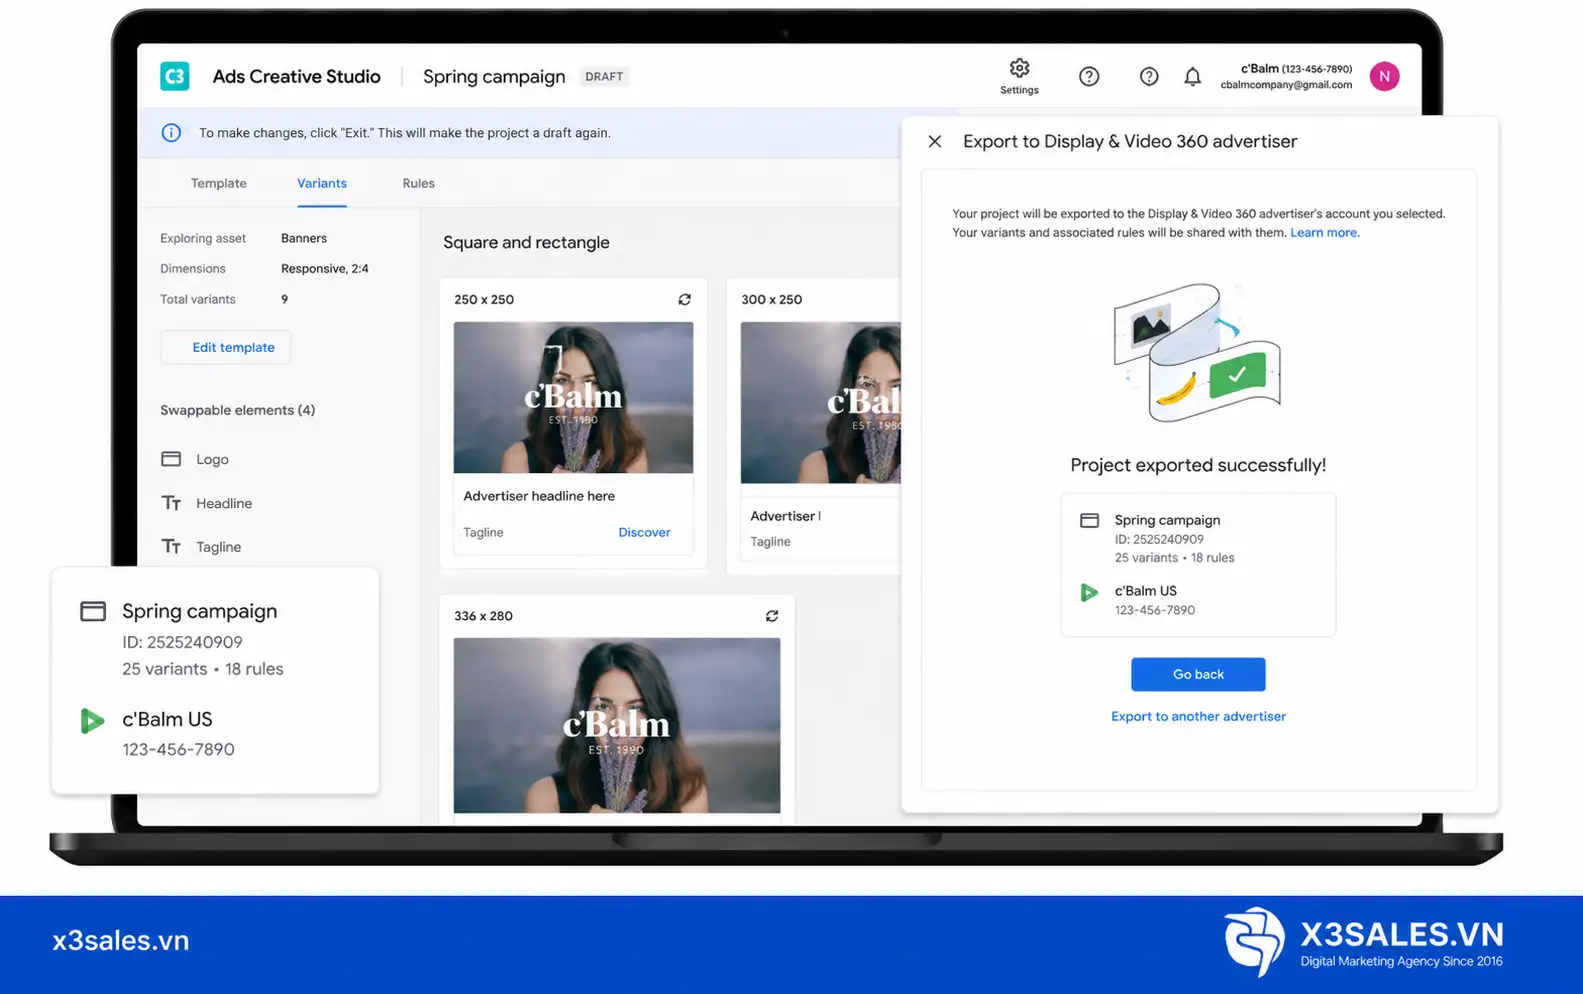Click Project exported successfully! message
The height and width of the screenshot is (994, 1583).
tap(1198, 465)
